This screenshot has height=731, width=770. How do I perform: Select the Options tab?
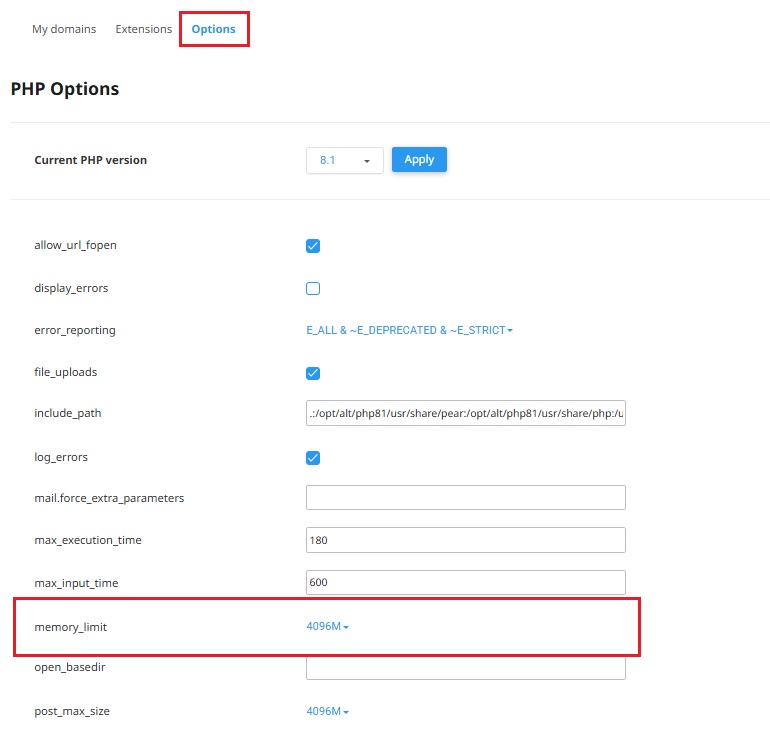coord(213,29)
